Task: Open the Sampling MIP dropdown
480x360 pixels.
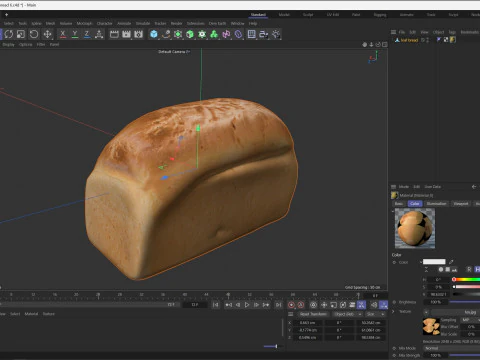Action: click(470, 320)
